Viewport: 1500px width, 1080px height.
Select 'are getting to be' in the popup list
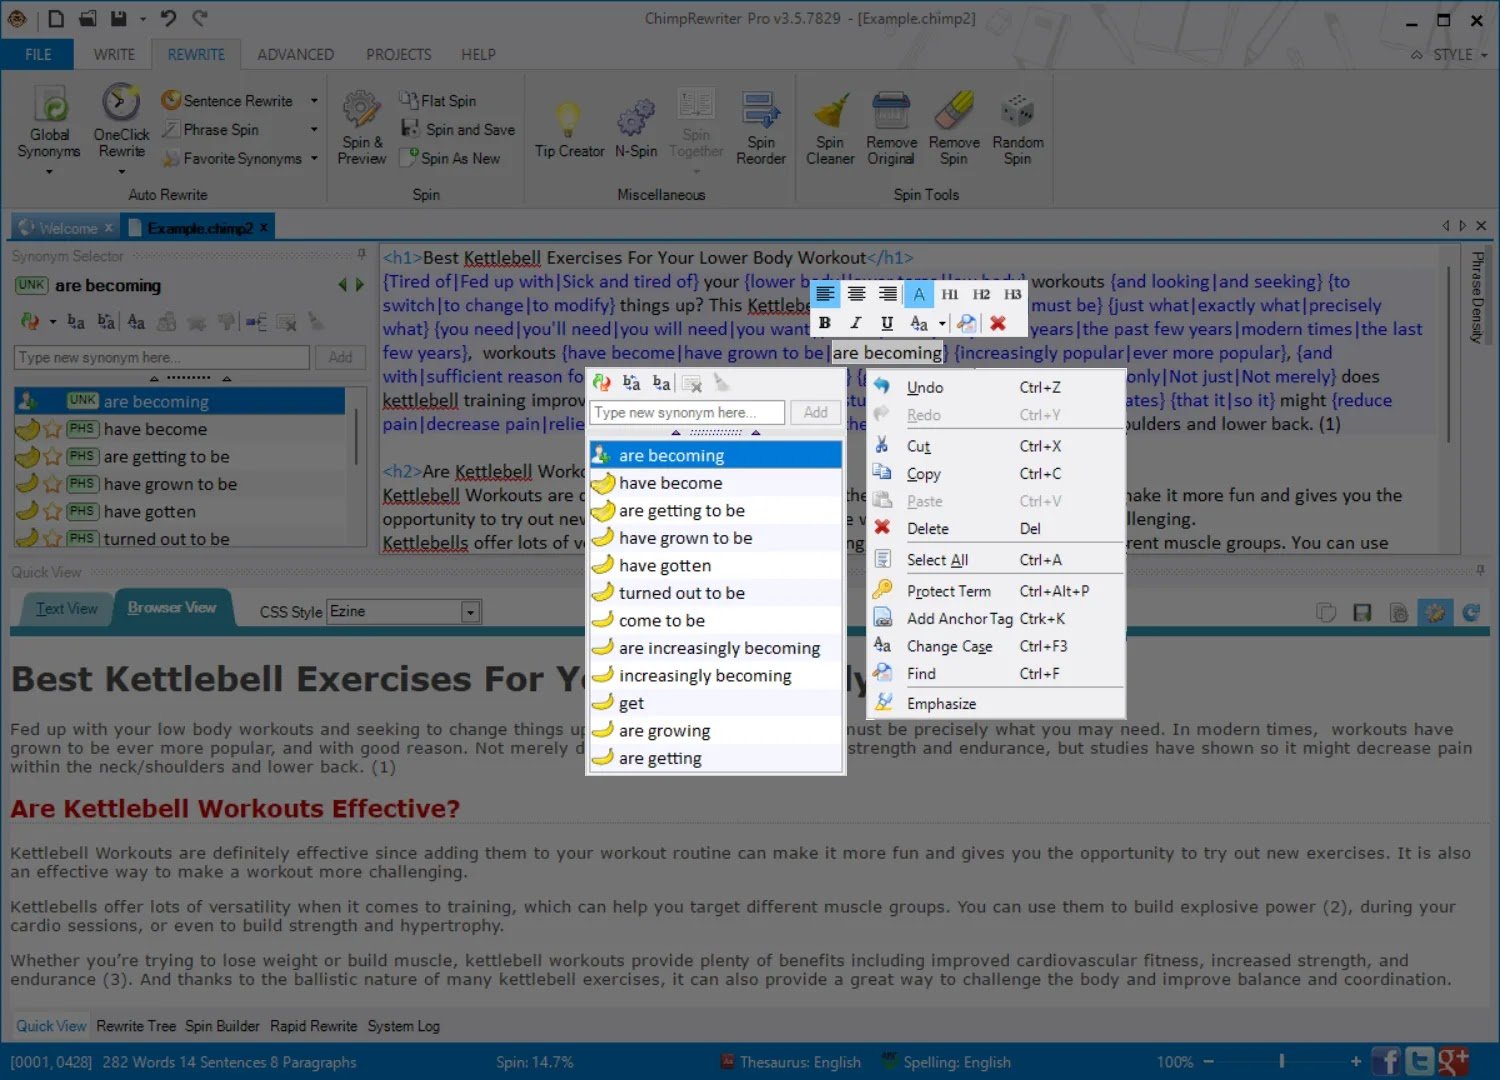point(681,510)
